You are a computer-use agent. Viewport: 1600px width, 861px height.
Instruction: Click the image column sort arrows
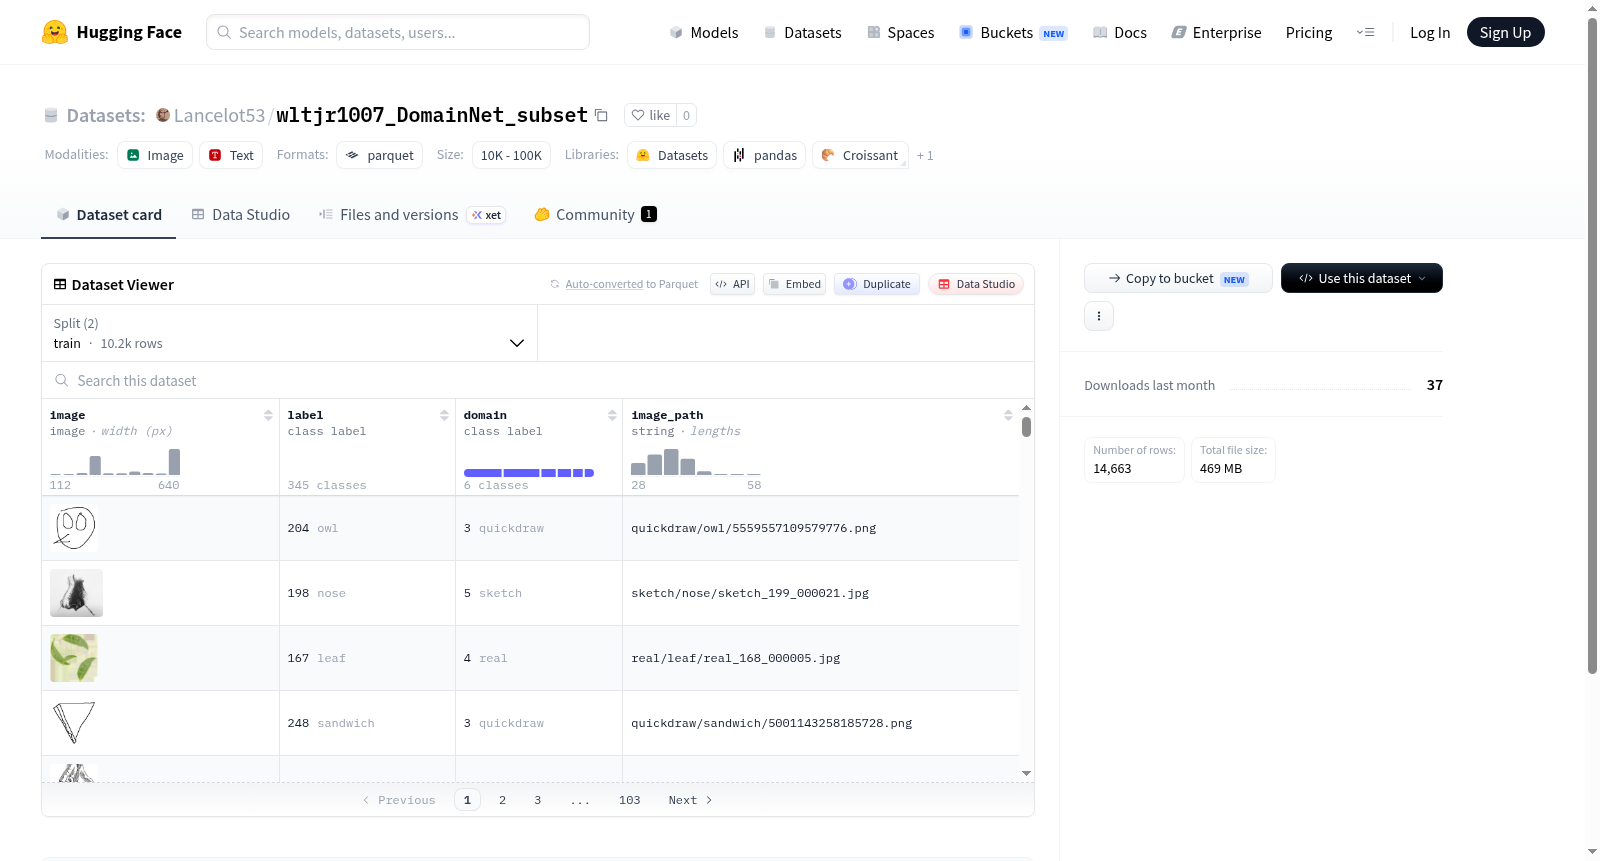(x=268, y=415)
